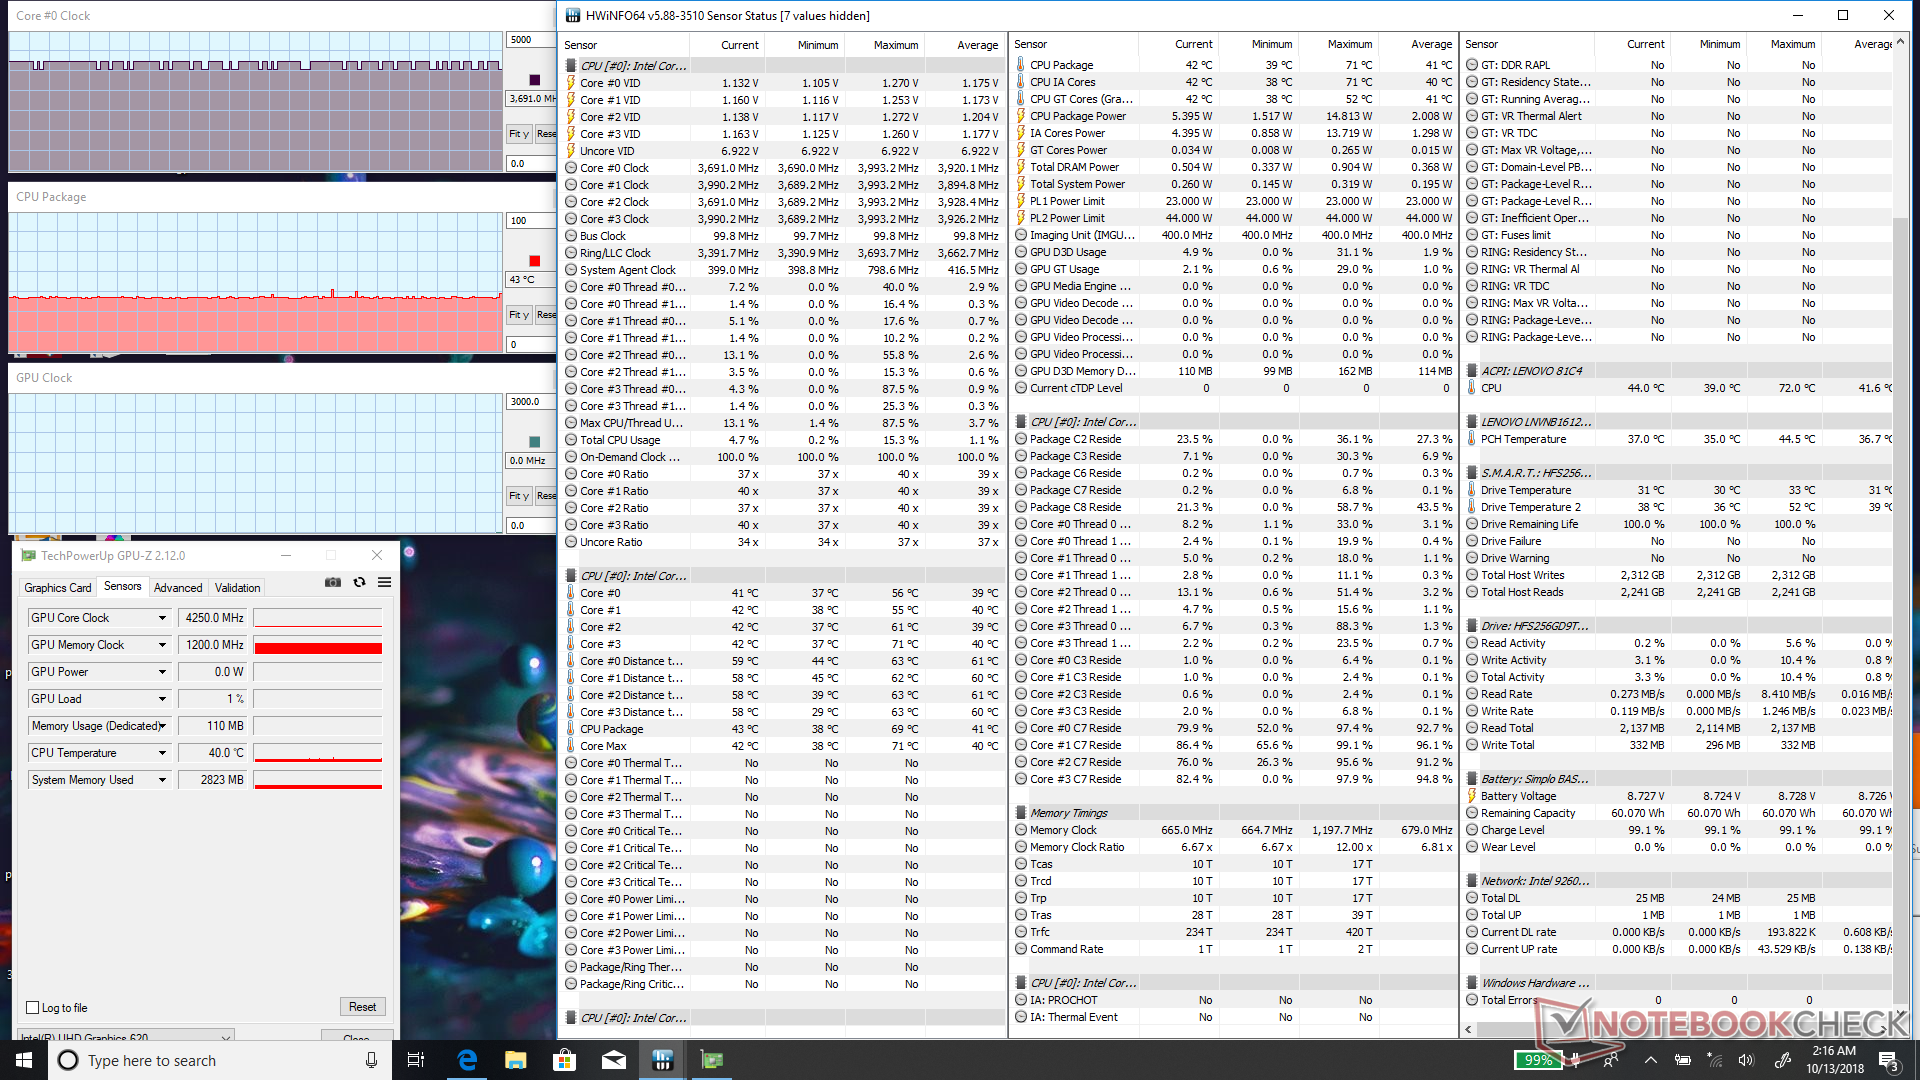Screen dimensions: 1920x1080
Task: Open the Action Center notifications icon
Action: (1888, 1060)
